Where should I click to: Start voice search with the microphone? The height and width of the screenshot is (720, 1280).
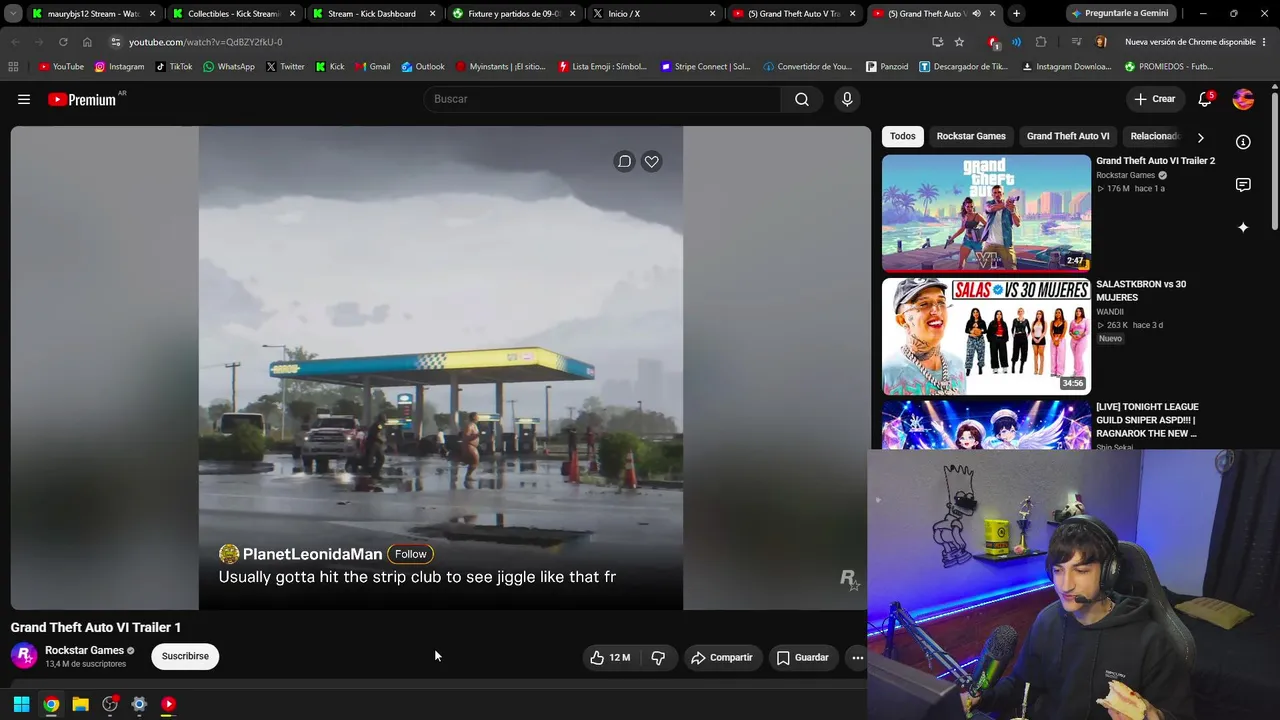(x=847, y=99)
